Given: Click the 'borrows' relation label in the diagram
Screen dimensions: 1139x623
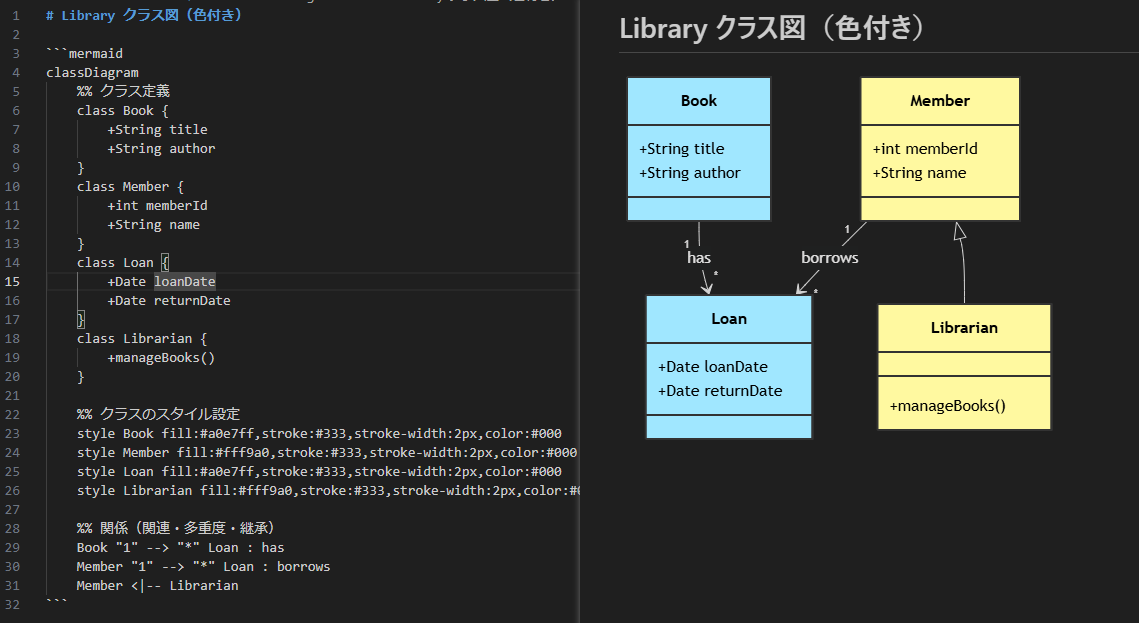Looking at the screenshot, I should click(x=830, y=258).
